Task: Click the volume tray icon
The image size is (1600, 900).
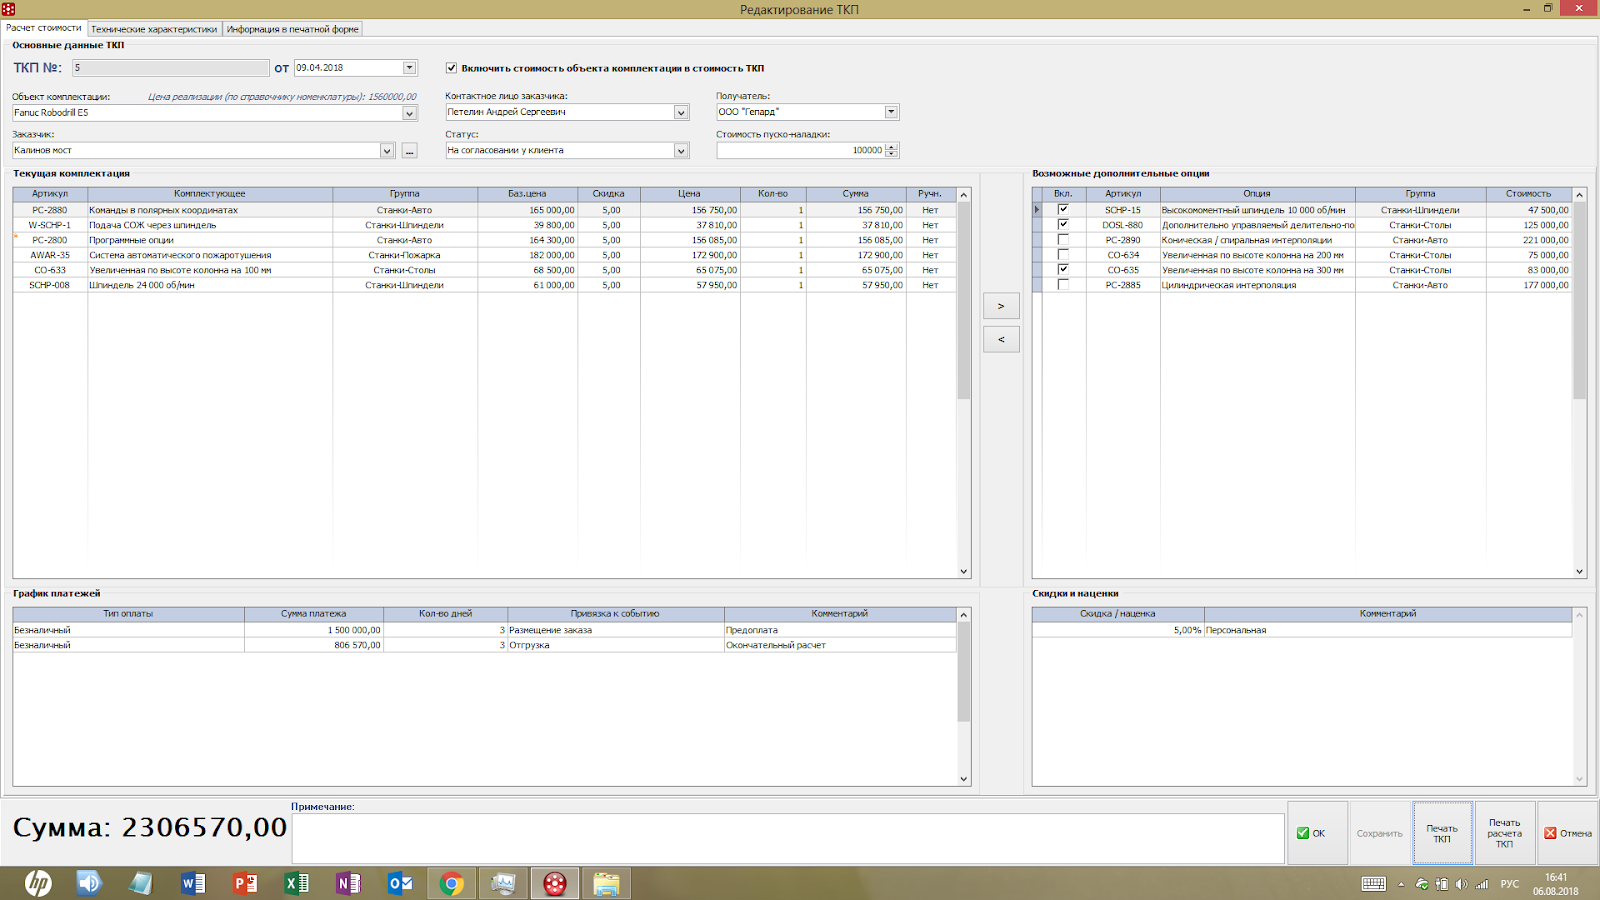Action: pyautogui.click(x=1462, y=884)
